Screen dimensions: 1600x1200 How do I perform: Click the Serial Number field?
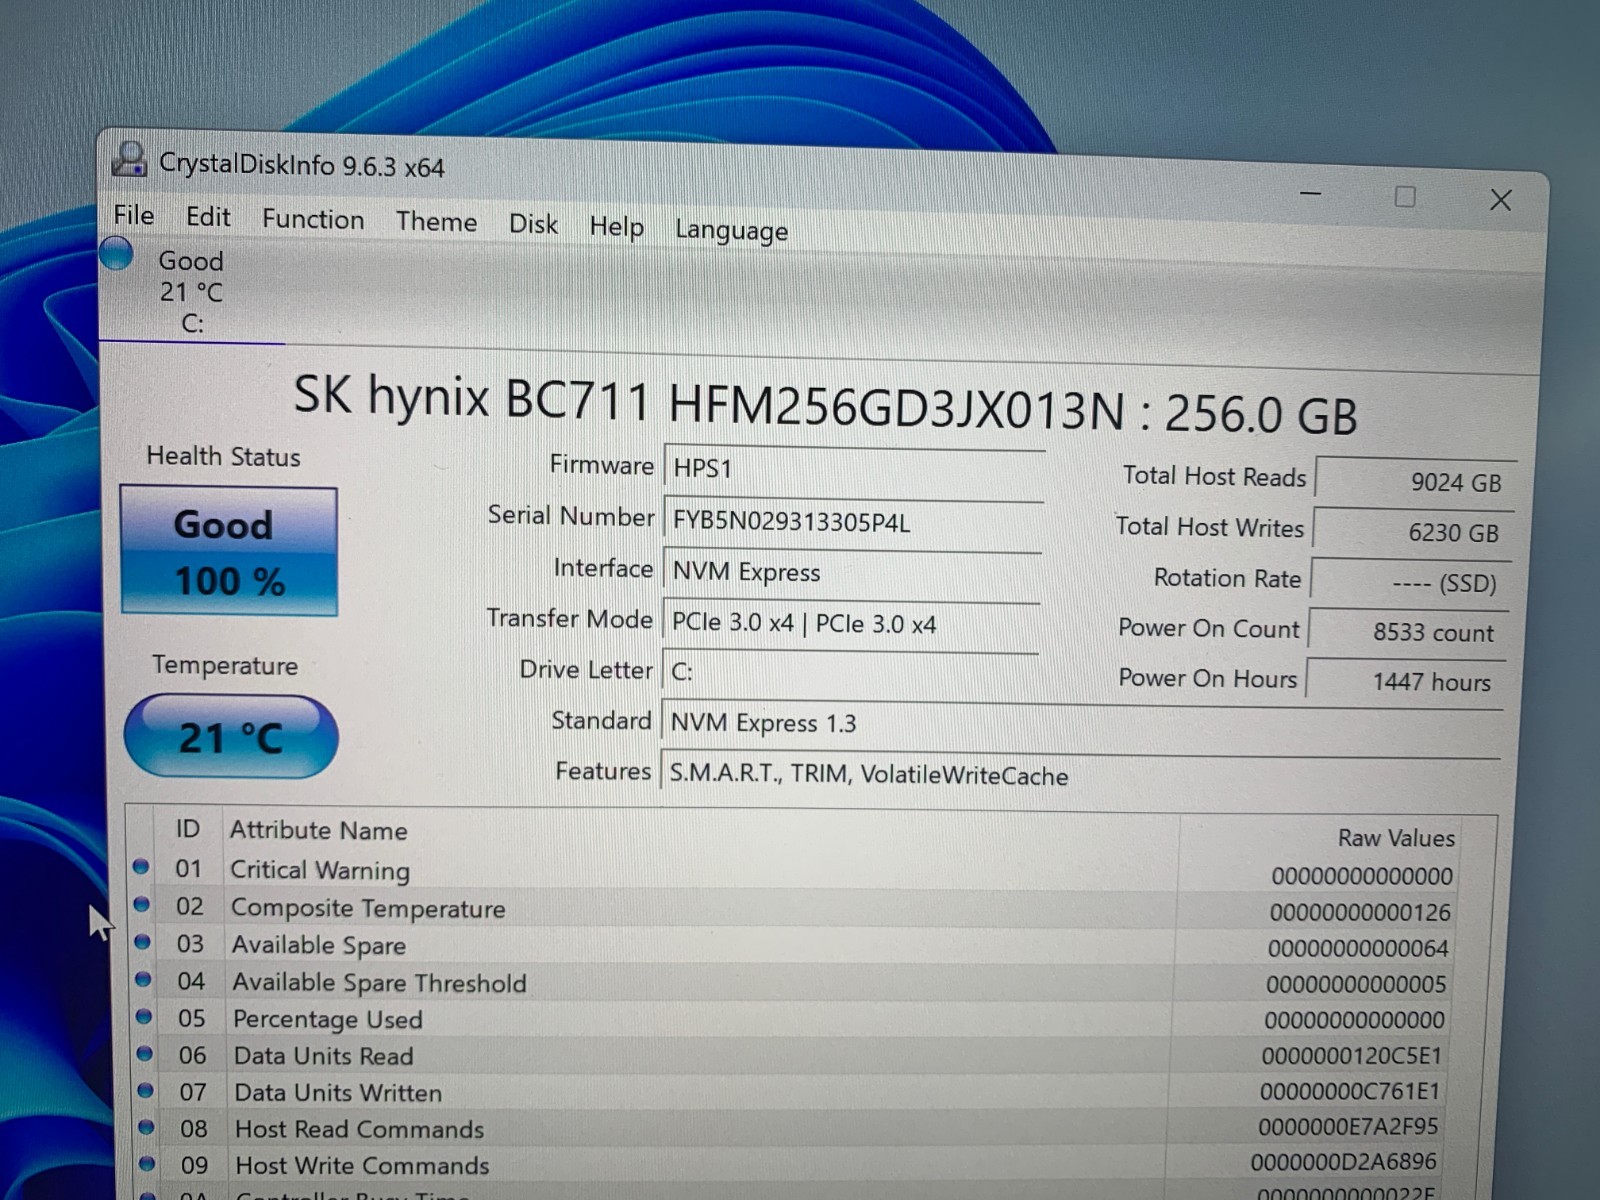point(853,523)
